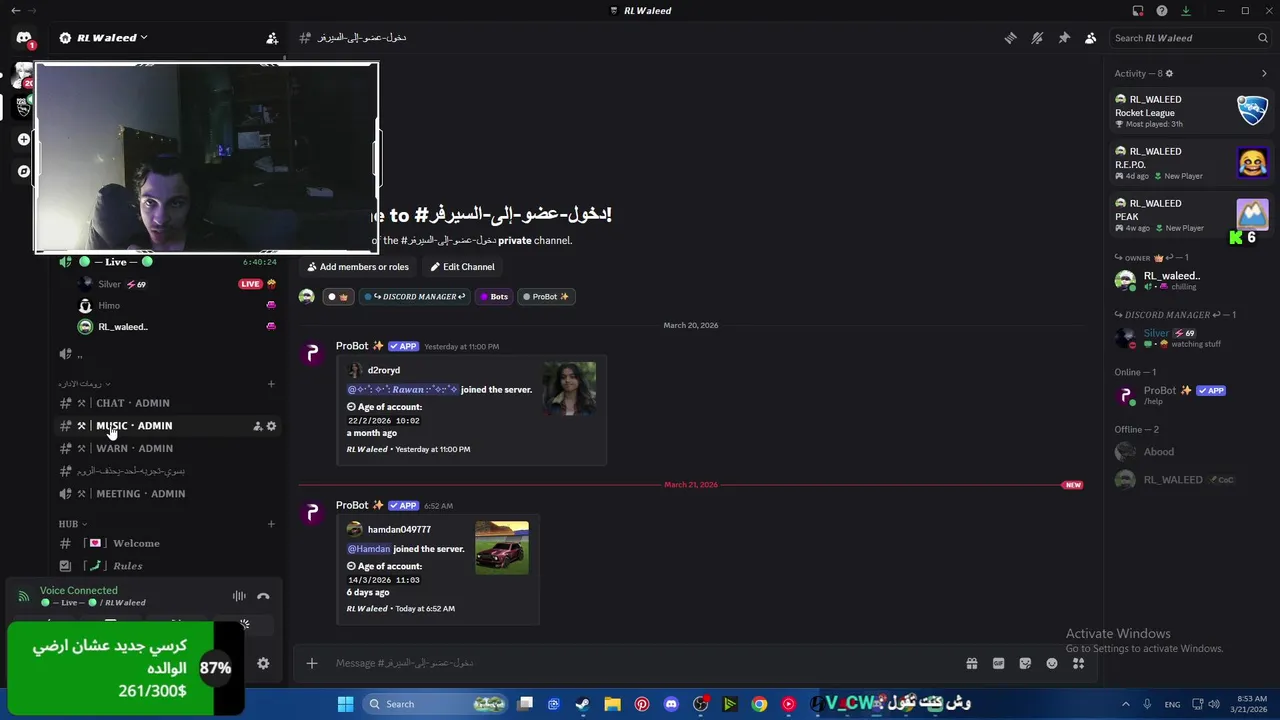Toggle the member list visibility icon
The image size is (1280, 720).
coord(1091,38)
